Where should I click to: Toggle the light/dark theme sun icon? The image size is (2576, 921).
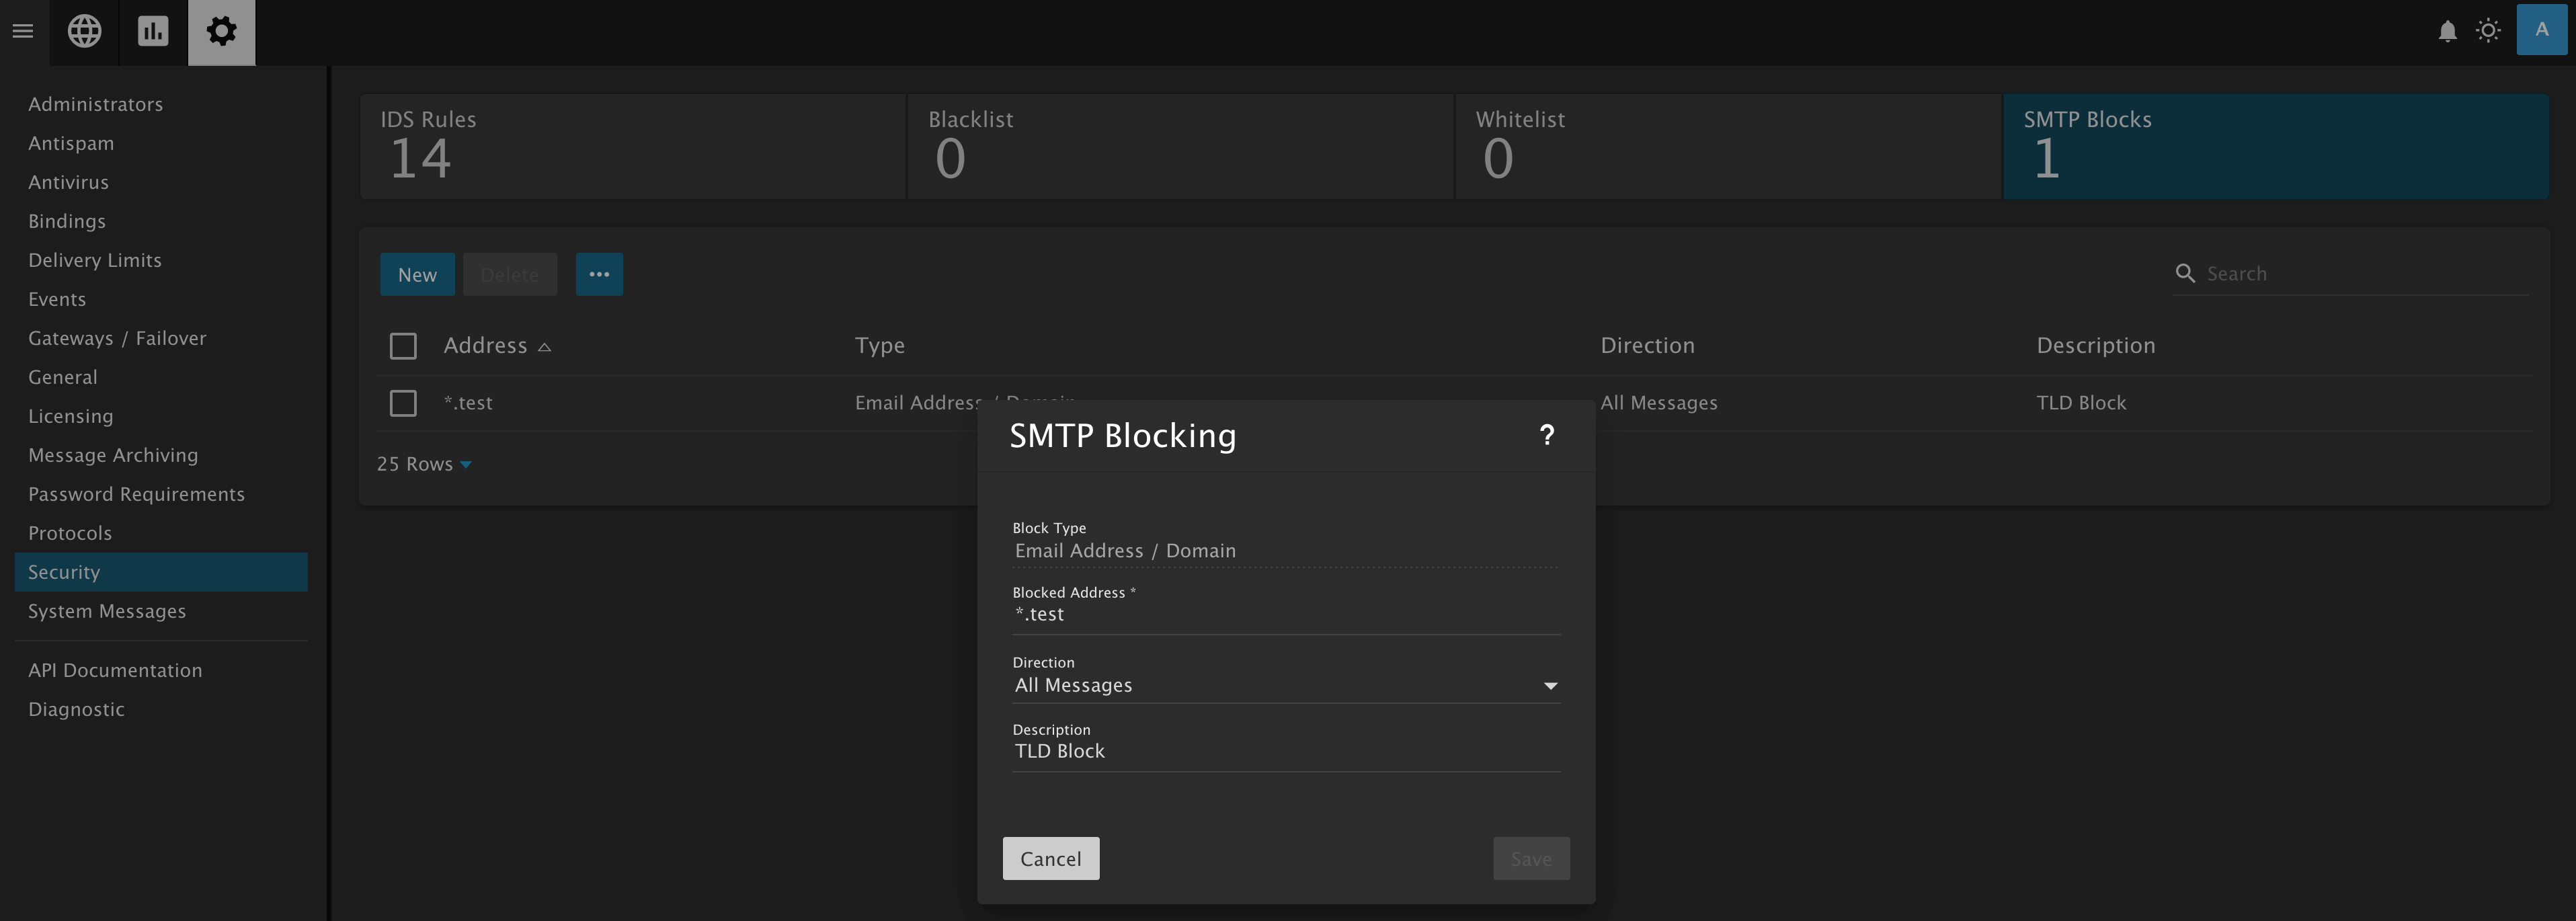(2488, 31)
